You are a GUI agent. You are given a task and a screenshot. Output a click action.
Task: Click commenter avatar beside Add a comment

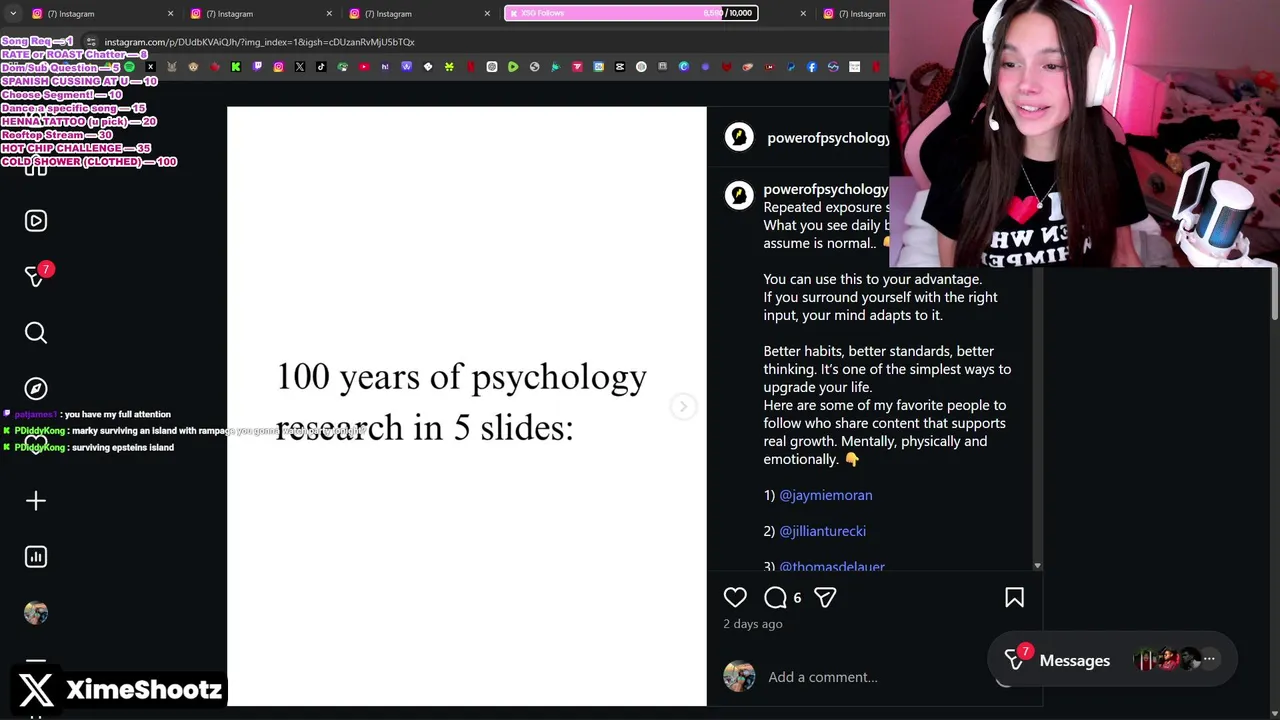coord(739,677)
